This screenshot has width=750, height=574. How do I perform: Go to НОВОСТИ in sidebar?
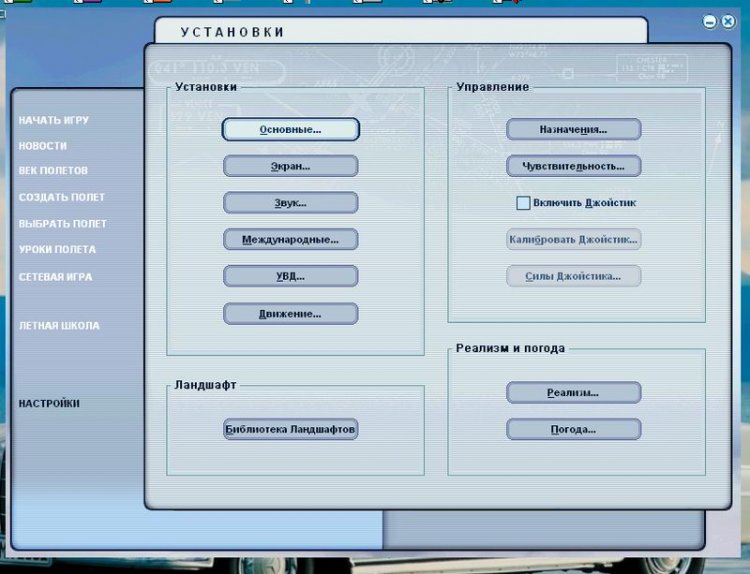43,146
